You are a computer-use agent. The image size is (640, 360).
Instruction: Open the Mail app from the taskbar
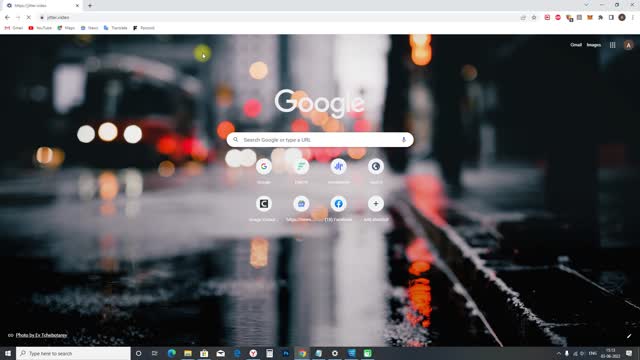point(220,353)
